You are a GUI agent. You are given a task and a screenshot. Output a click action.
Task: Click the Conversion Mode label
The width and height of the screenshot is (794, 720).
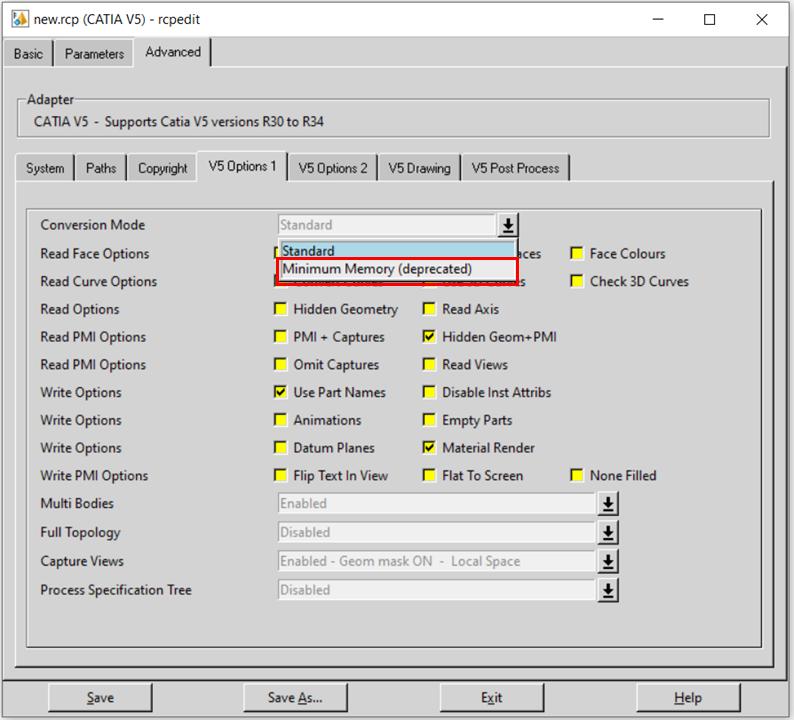pos(93,225)
